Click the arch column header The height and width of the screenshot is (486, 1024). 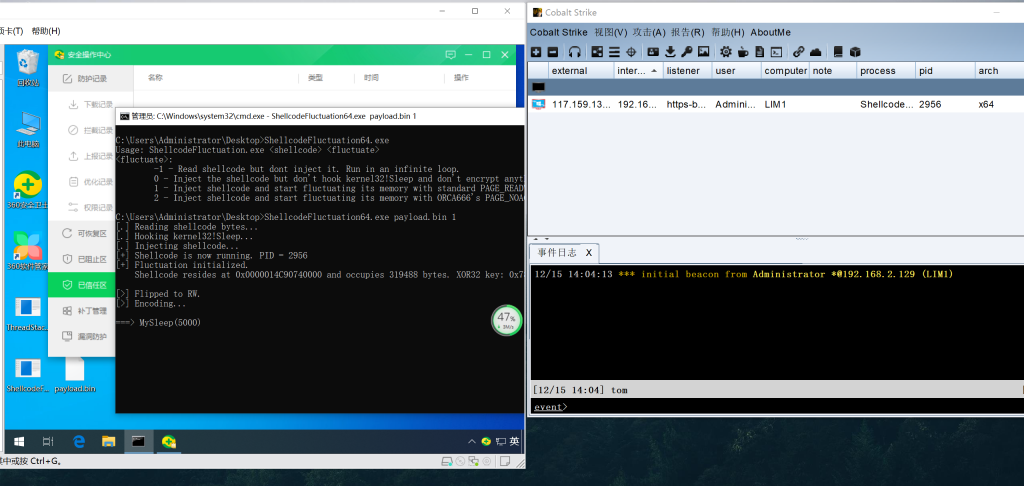click(x=999, y=71)
